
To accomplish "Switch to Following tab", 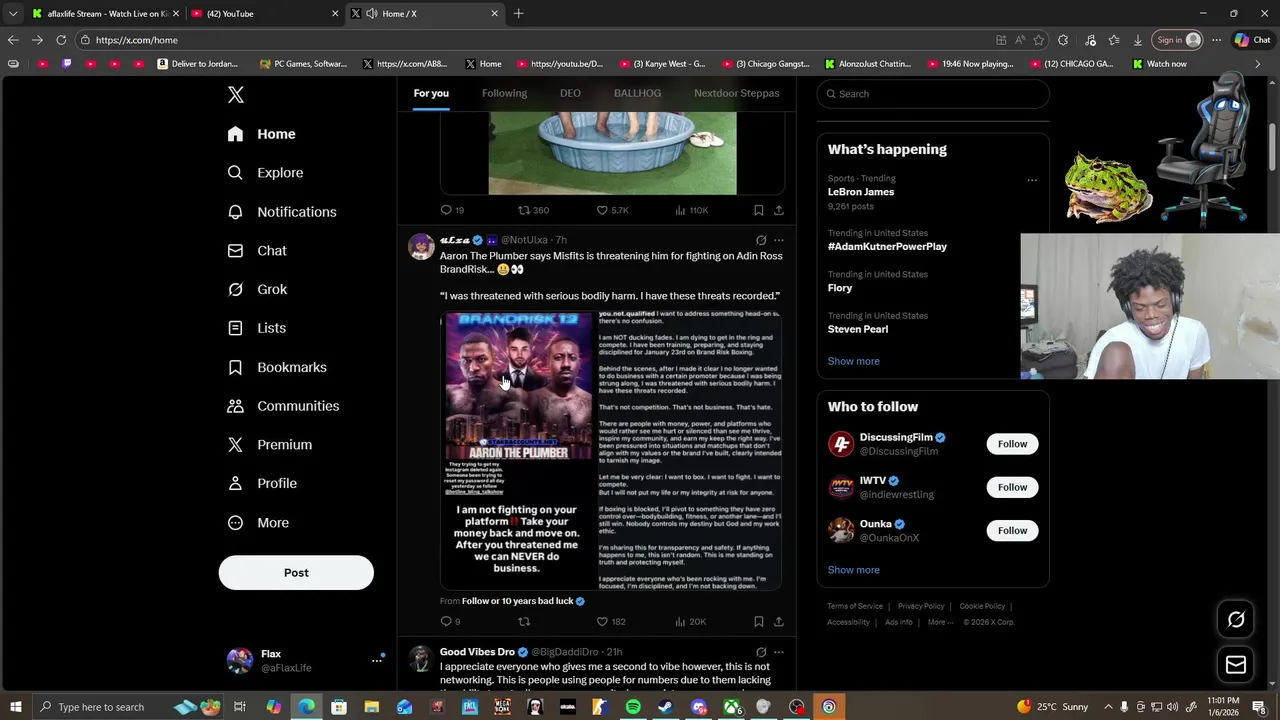I will pyautogui.click(x=504, y=93).
